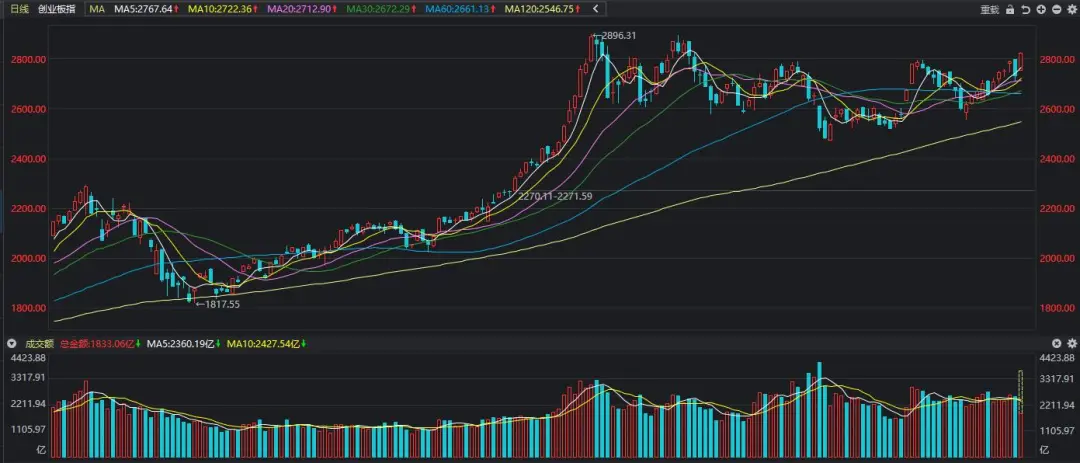This screenshot has height=463, width=1080.
Task: Click the 重载 reload button
Action: (x=989, y=10)
